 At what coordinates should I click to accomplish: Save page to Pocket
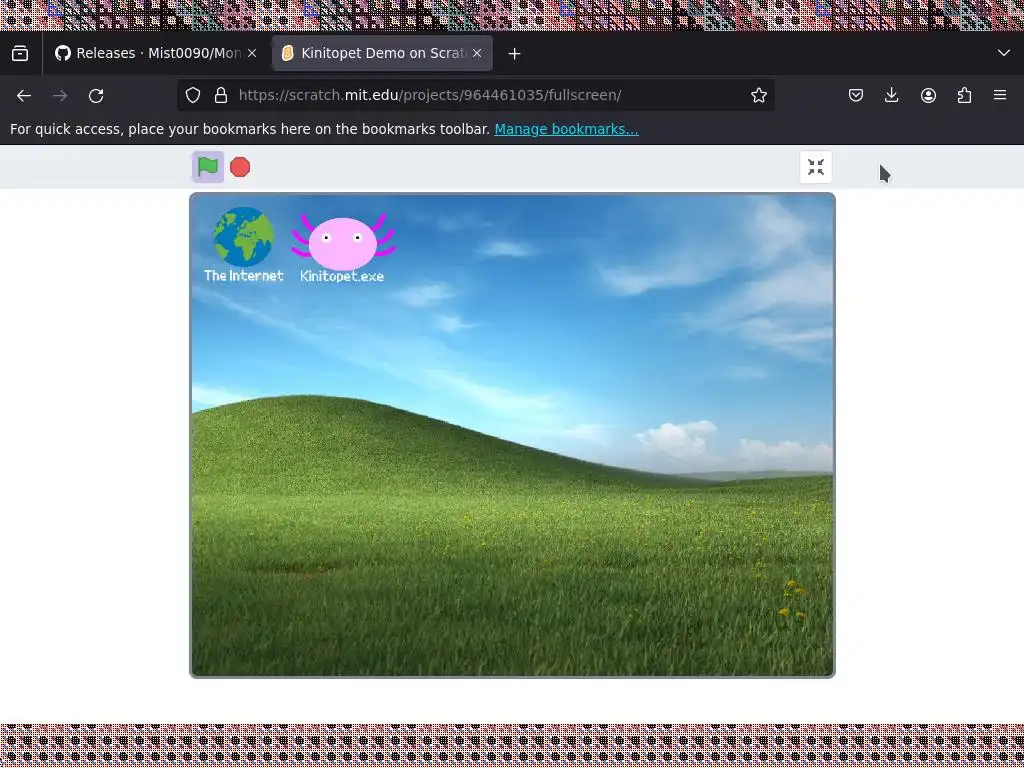pos(856,95)
